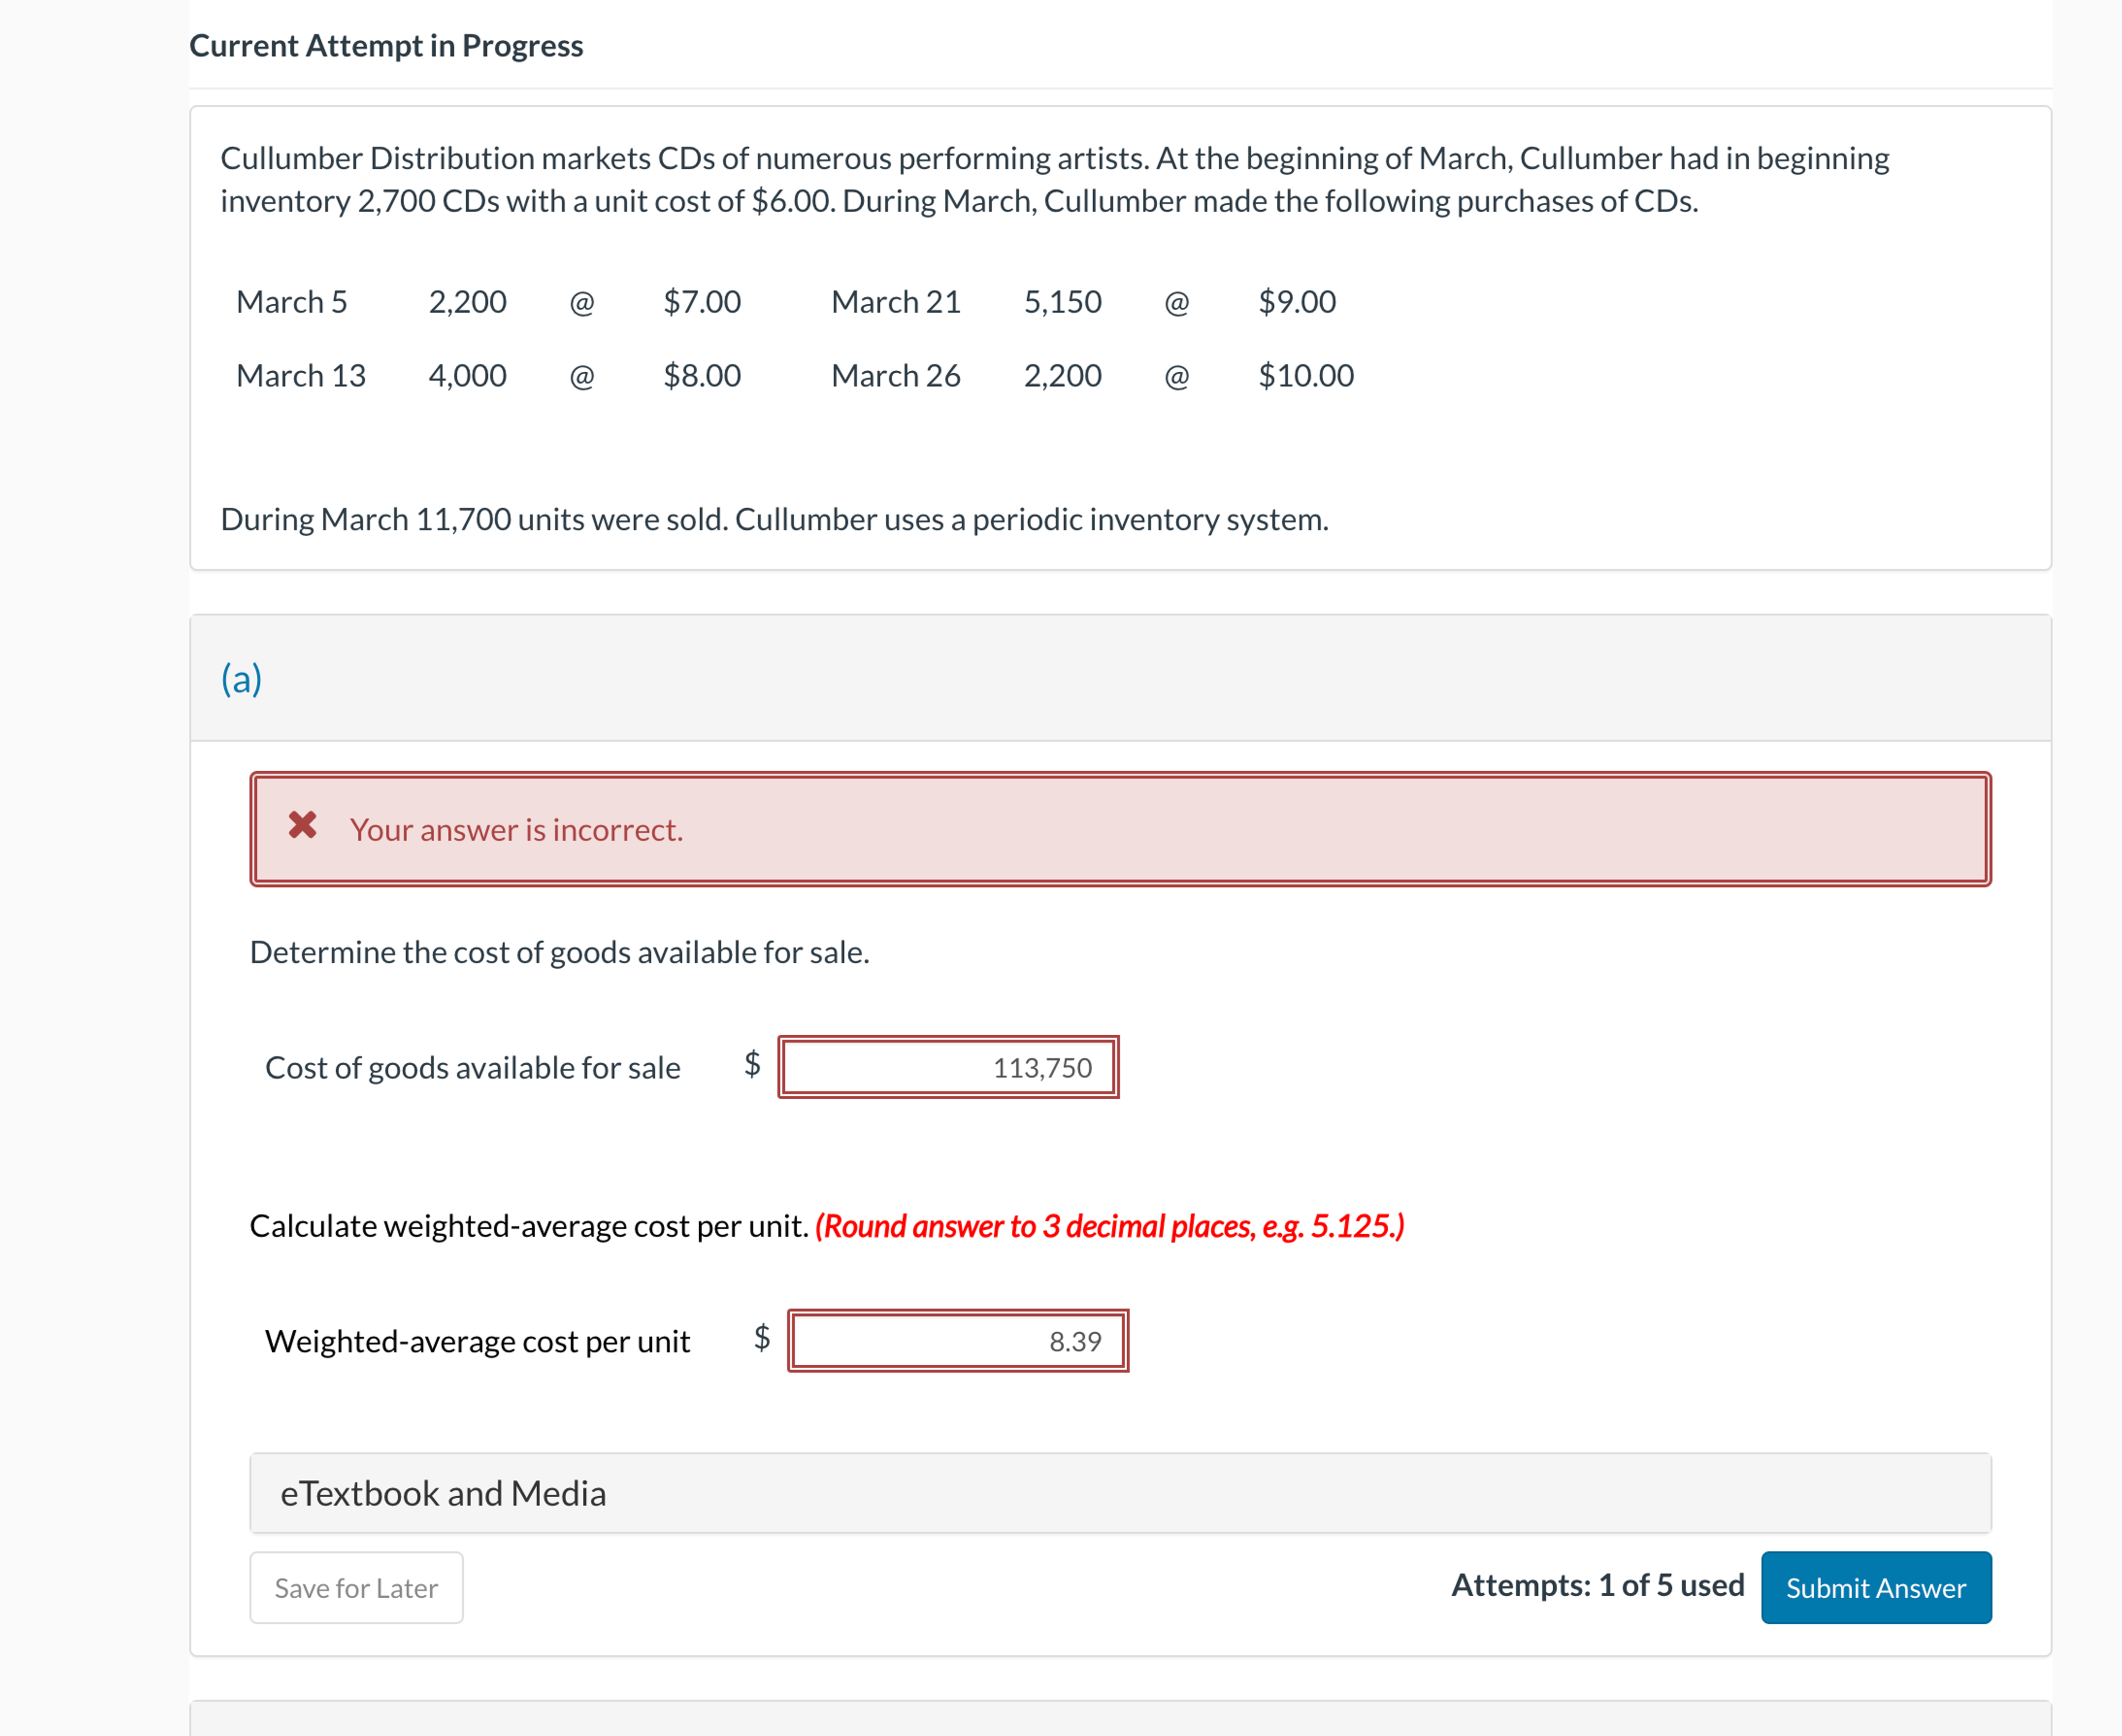Screen dimensions: 2122x1736
Task: Click the $10.00 unit cost value
Action: click(1305, 376)
